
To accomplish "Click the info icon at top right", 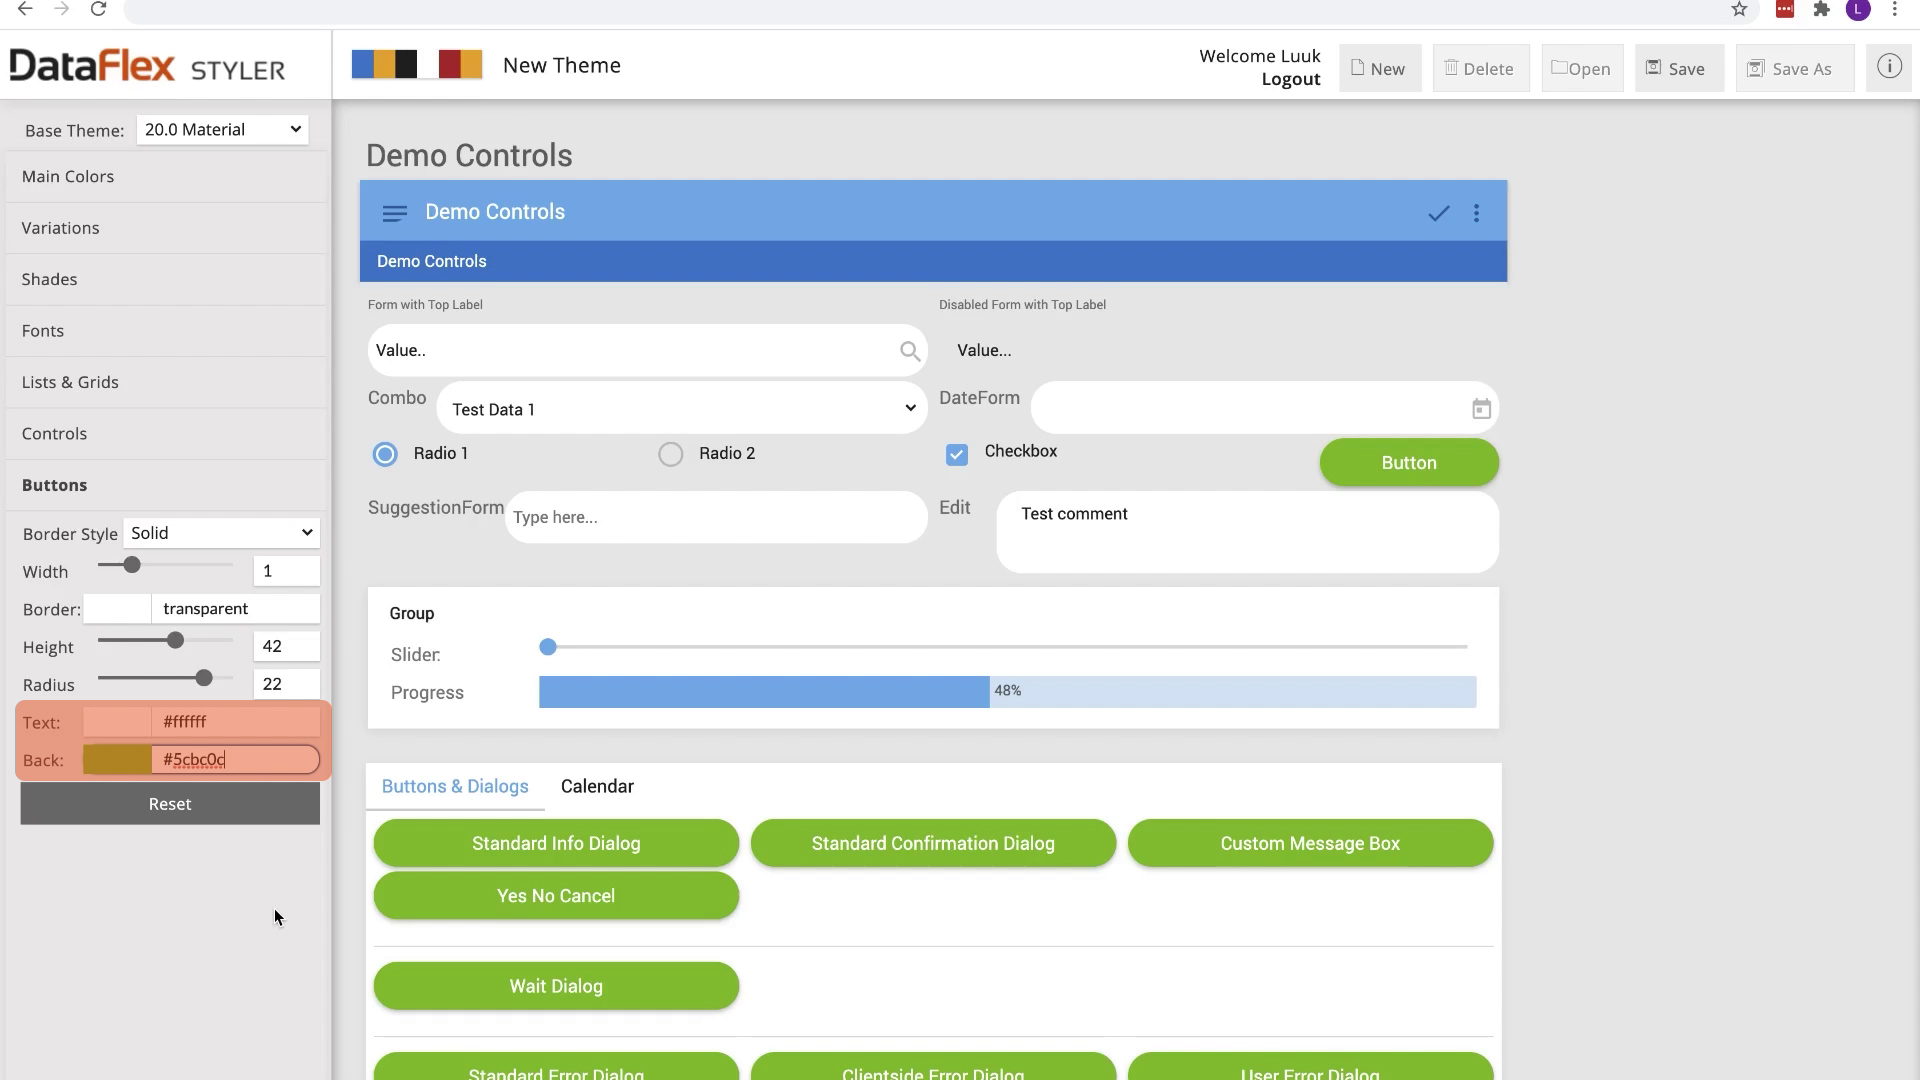I will 1888,67.
